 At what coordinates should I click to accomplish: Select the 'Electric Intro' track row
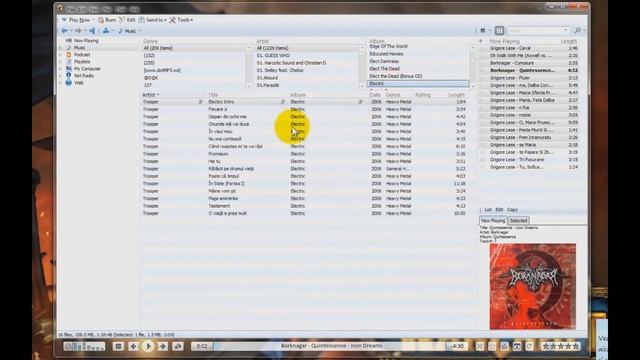304,102
